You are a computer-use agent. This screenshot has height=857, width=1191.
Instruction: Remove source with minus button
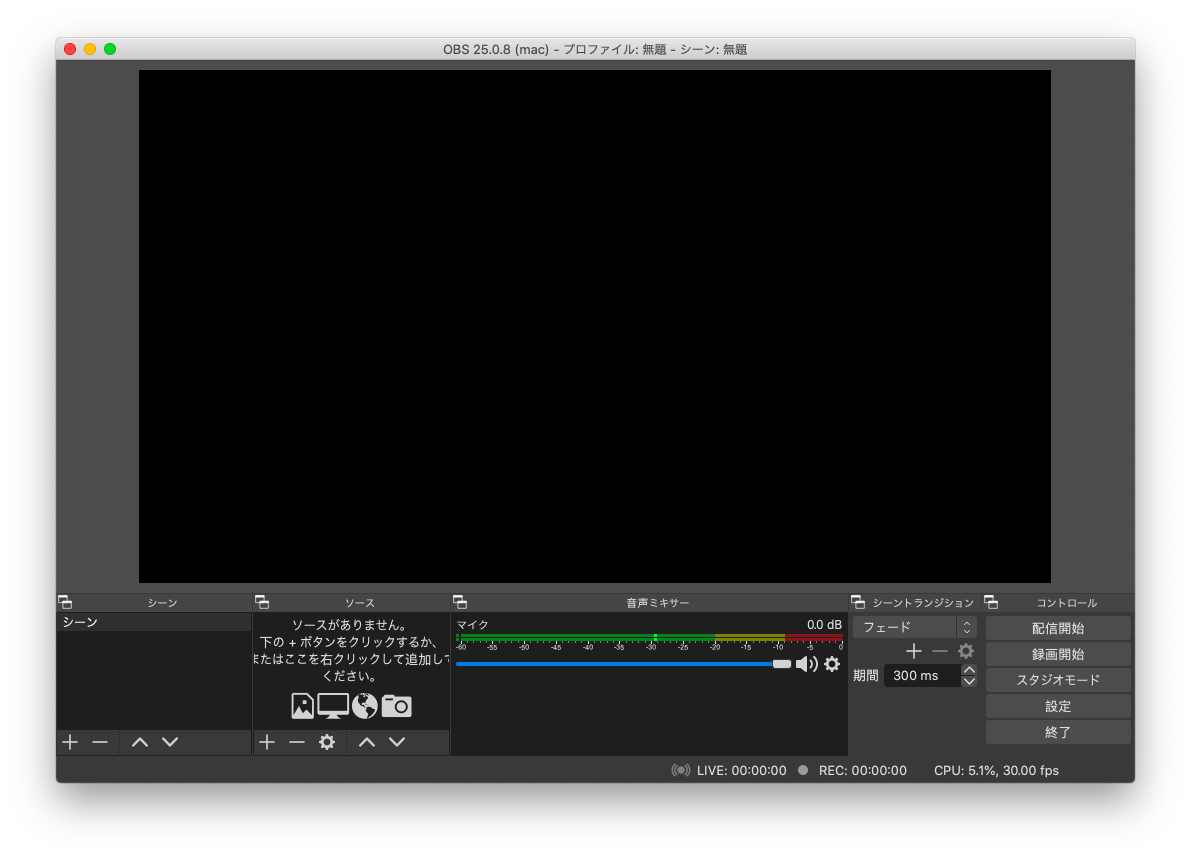tap(297, 742)
